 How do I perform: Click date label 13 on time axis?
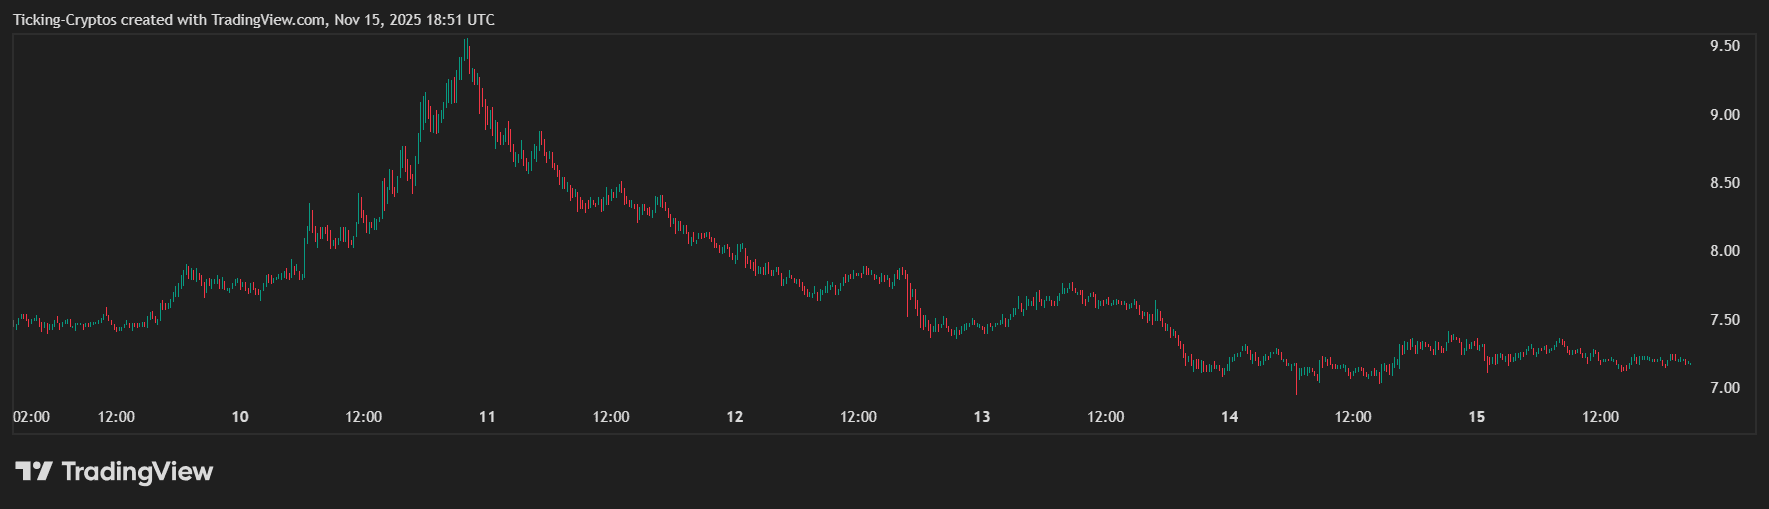pos(982,417)
